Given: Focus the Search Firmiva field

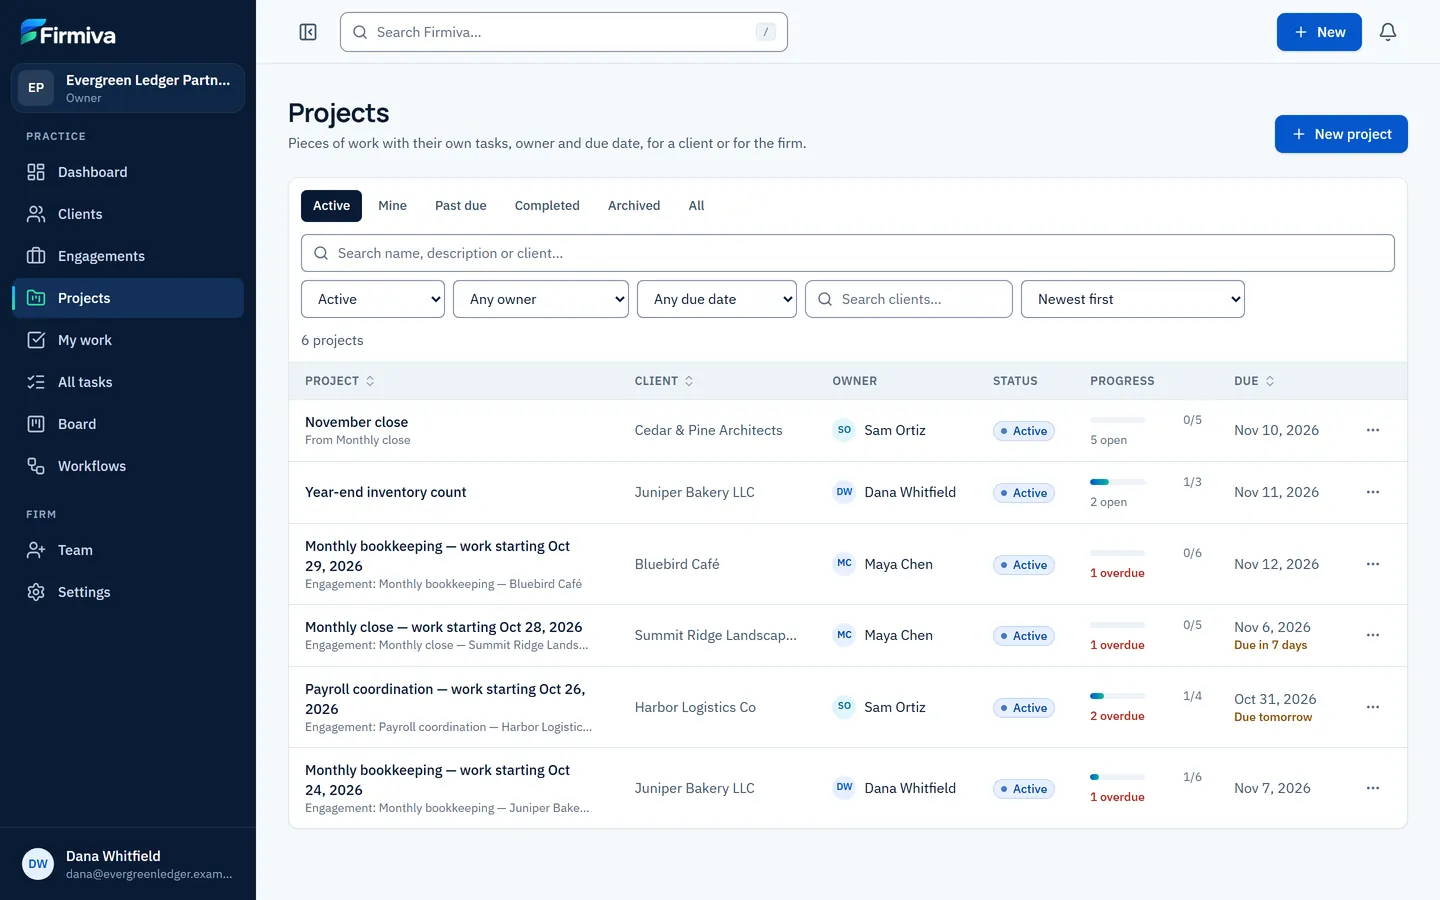Looking at the screenshot, I should [x=564, y=32].
